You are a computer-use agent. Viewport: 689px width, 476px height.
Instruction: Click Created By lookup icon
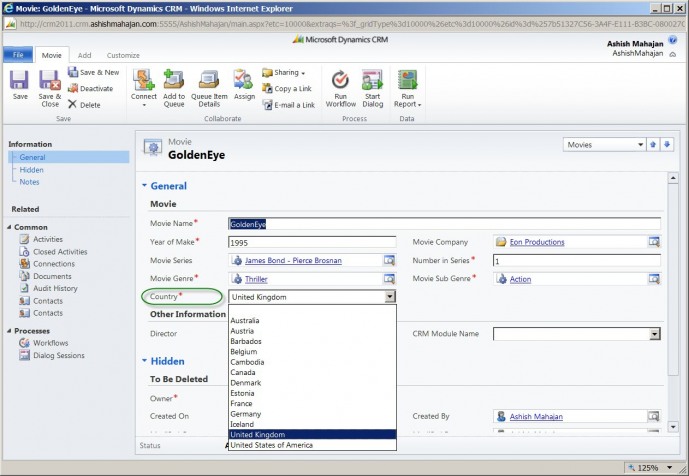[x=654, y=416]
